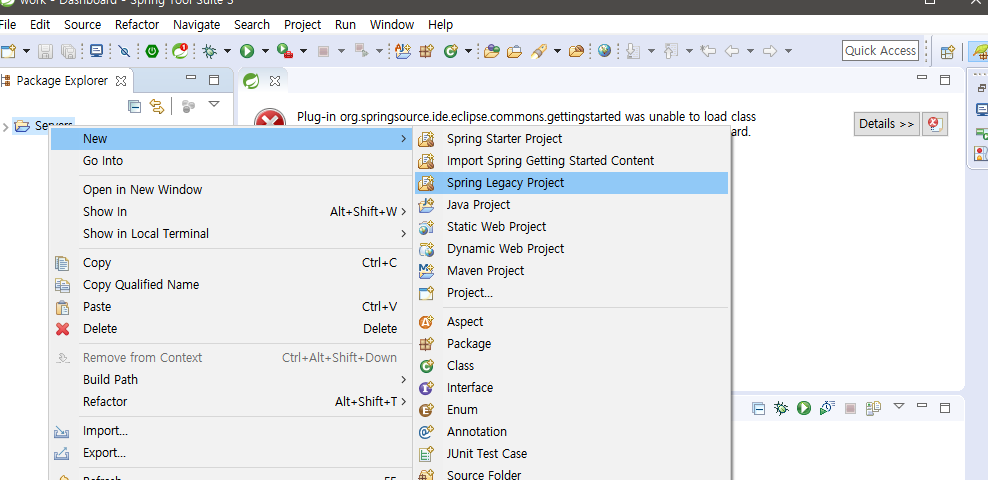Image resolution: width=988 pixels, height=480 pixels.
Task: Click the Open Type folder icon
Action: point(492,51)
